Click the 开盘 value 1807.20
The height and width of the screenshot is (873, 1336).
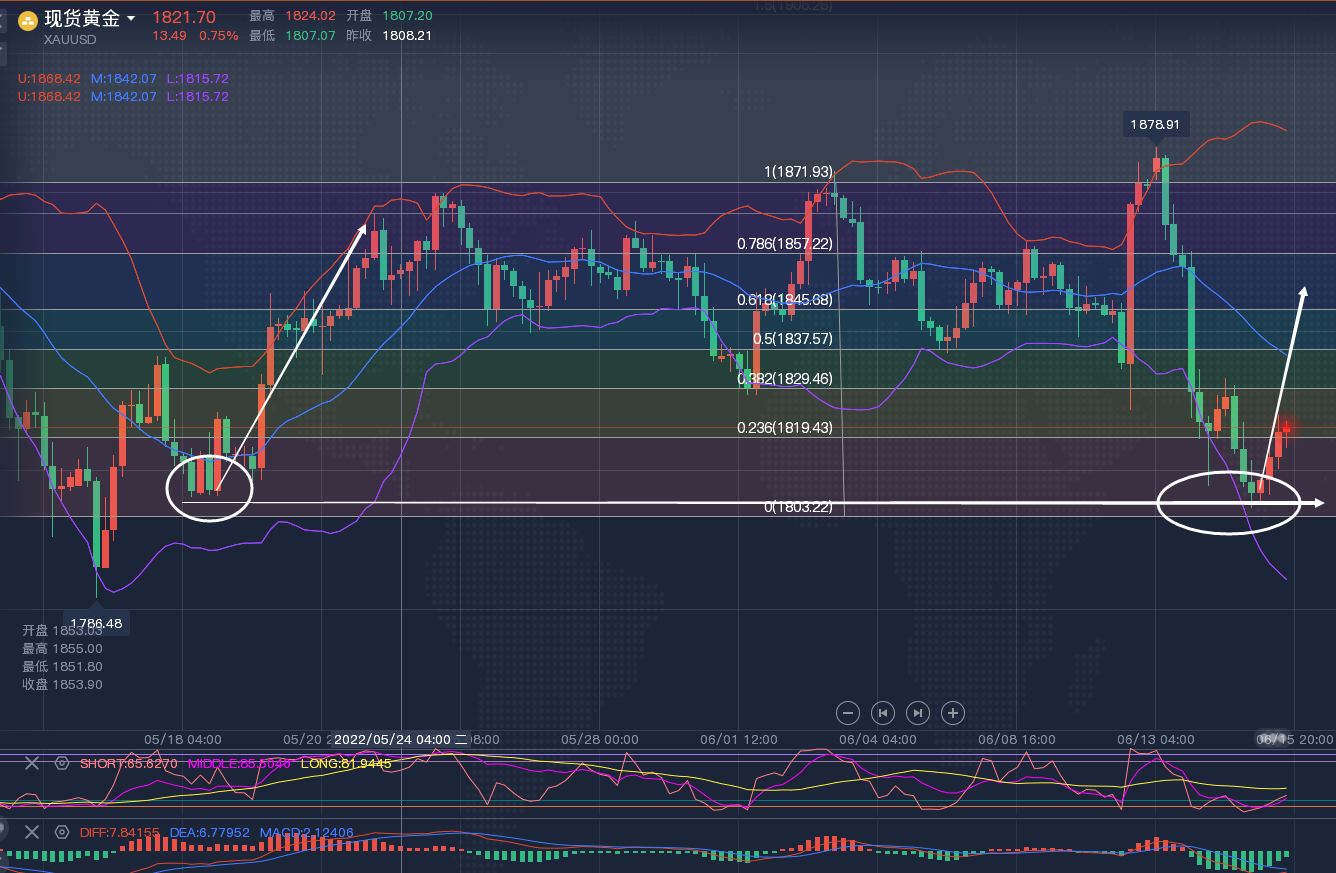[x=407, y=16]
